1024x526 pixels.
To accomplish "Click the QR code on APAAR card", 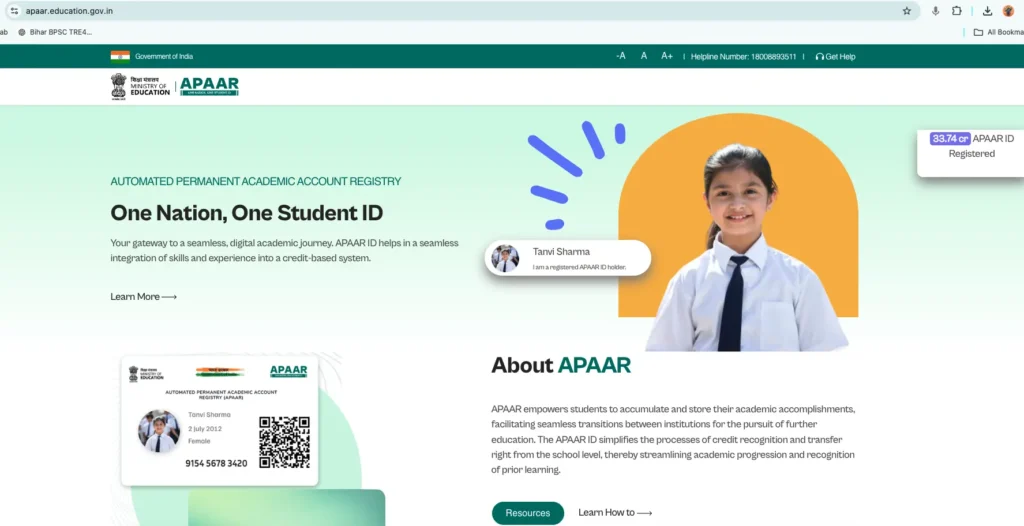I will 284,442.
